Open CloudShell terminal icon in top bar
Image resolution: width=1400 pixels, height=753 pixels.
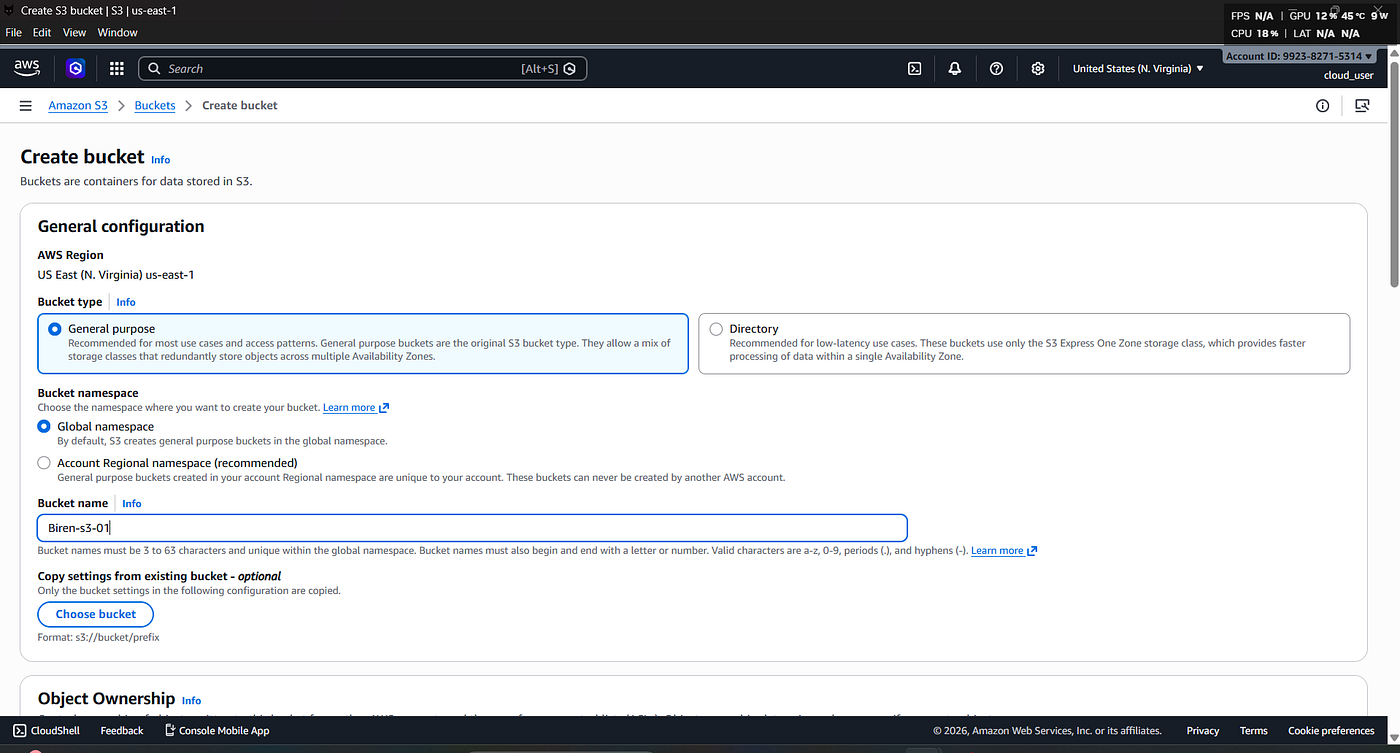pyautogui.click(x=914, y=69)
